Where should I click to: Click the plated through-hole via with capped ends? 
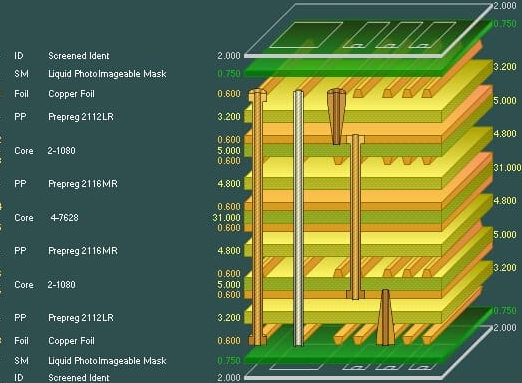(x=258, y=217)
